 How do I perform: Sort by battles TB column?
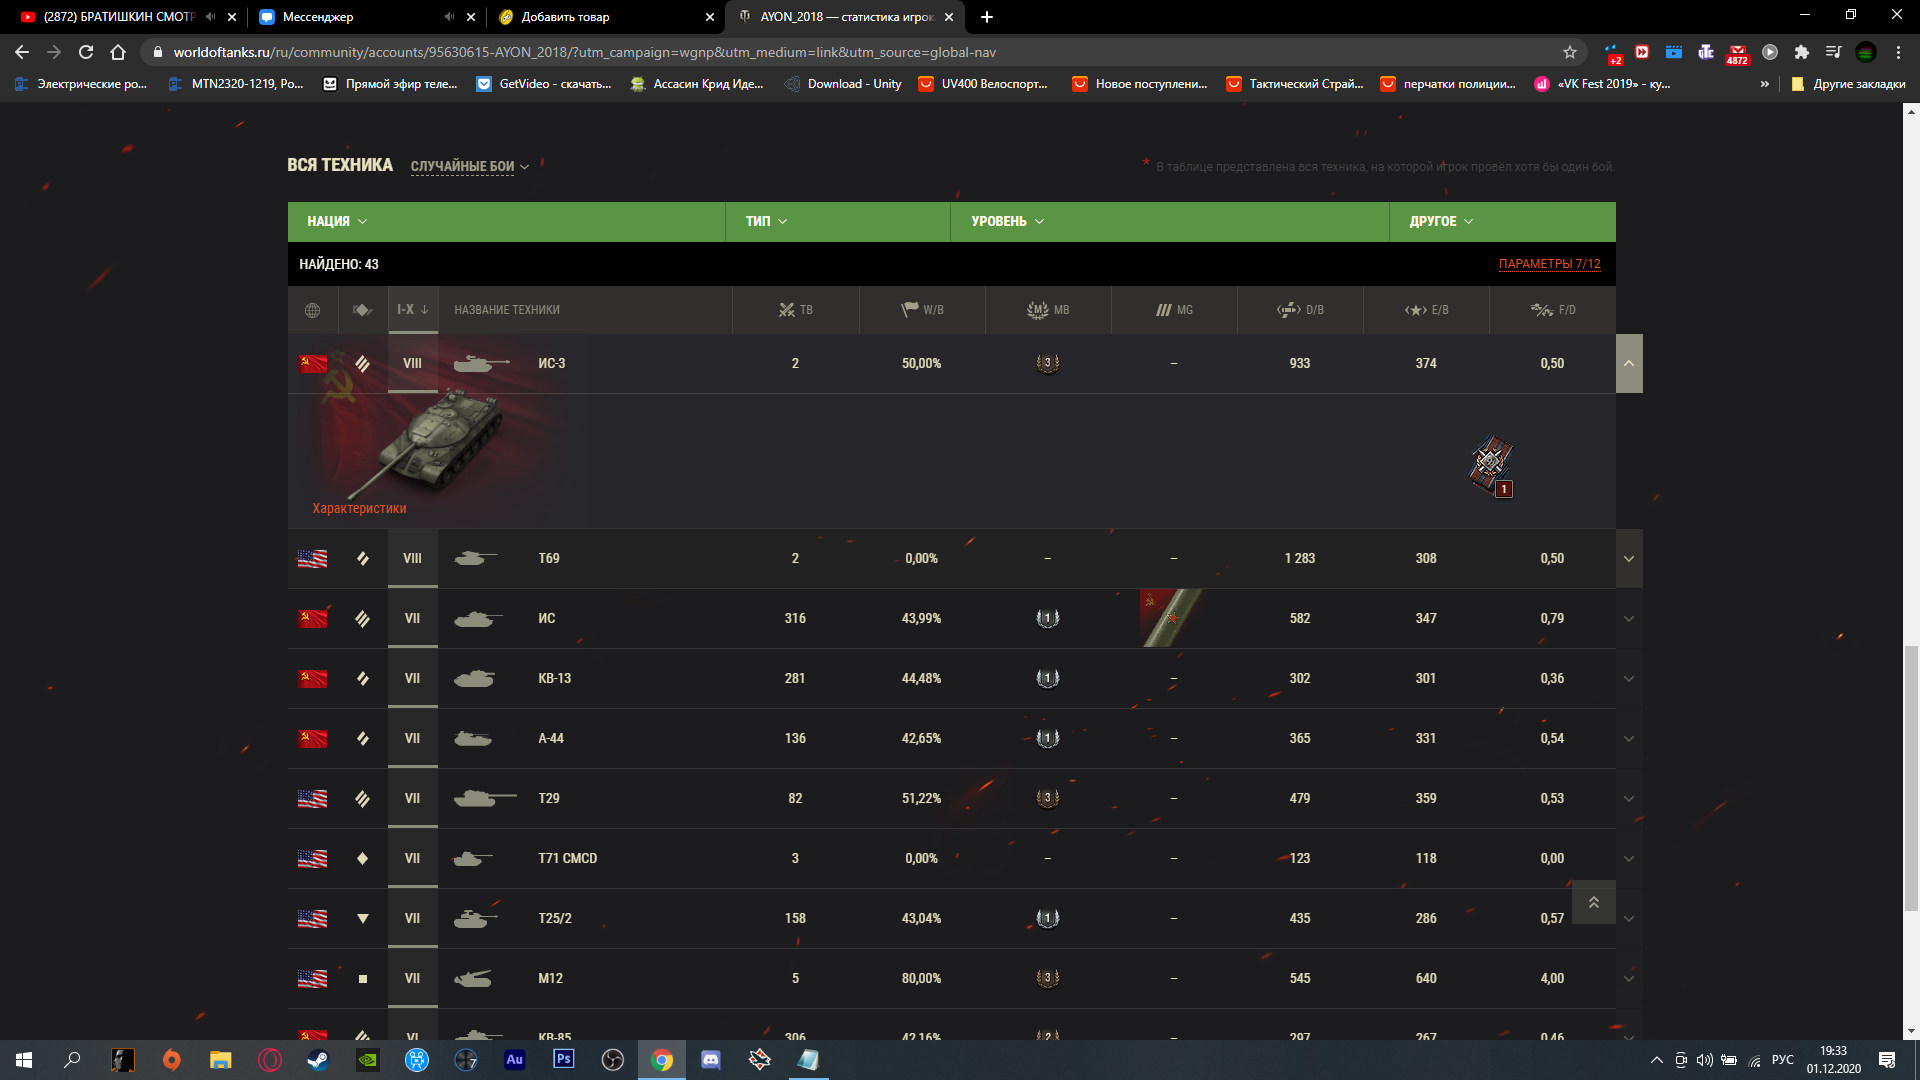point(796,310)
